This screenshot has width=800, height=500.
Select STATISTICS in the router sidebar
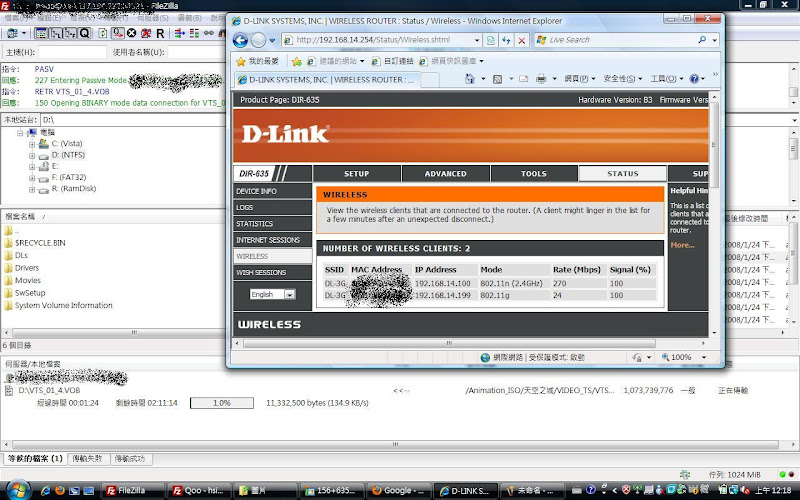(x=255, y=224)
